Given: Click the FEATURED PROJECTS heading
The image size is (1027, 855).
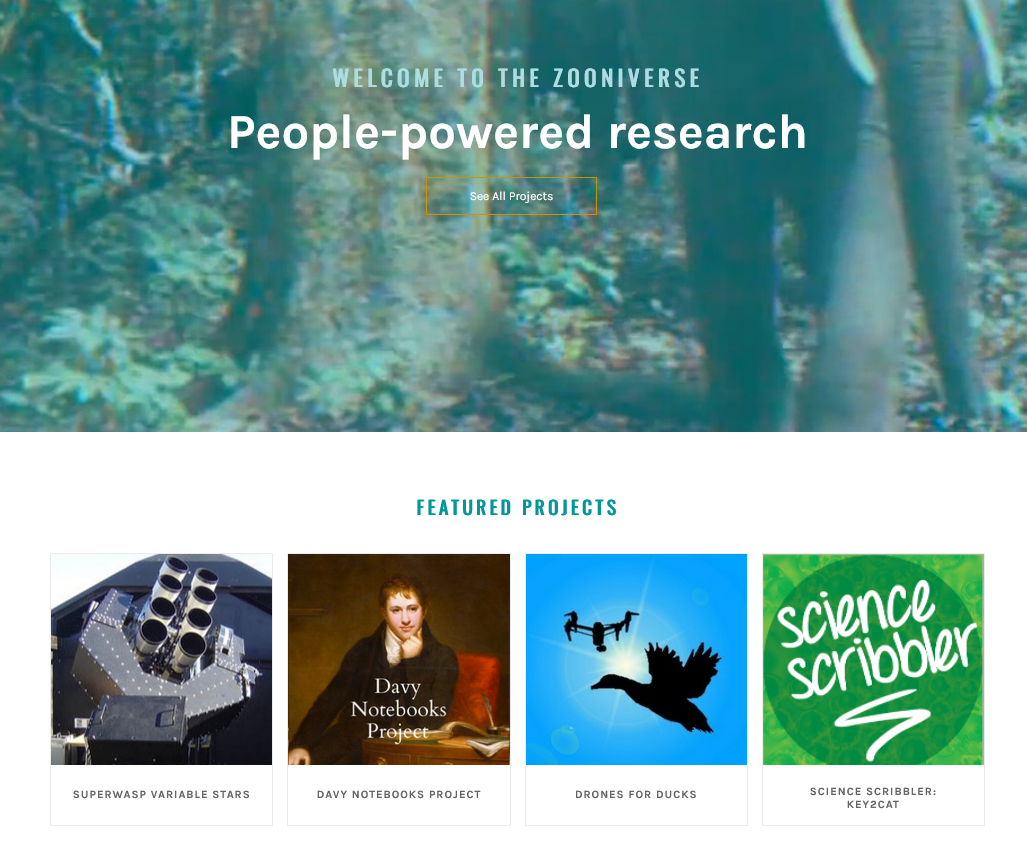Looking at the screenshot, I should [517, 507].
